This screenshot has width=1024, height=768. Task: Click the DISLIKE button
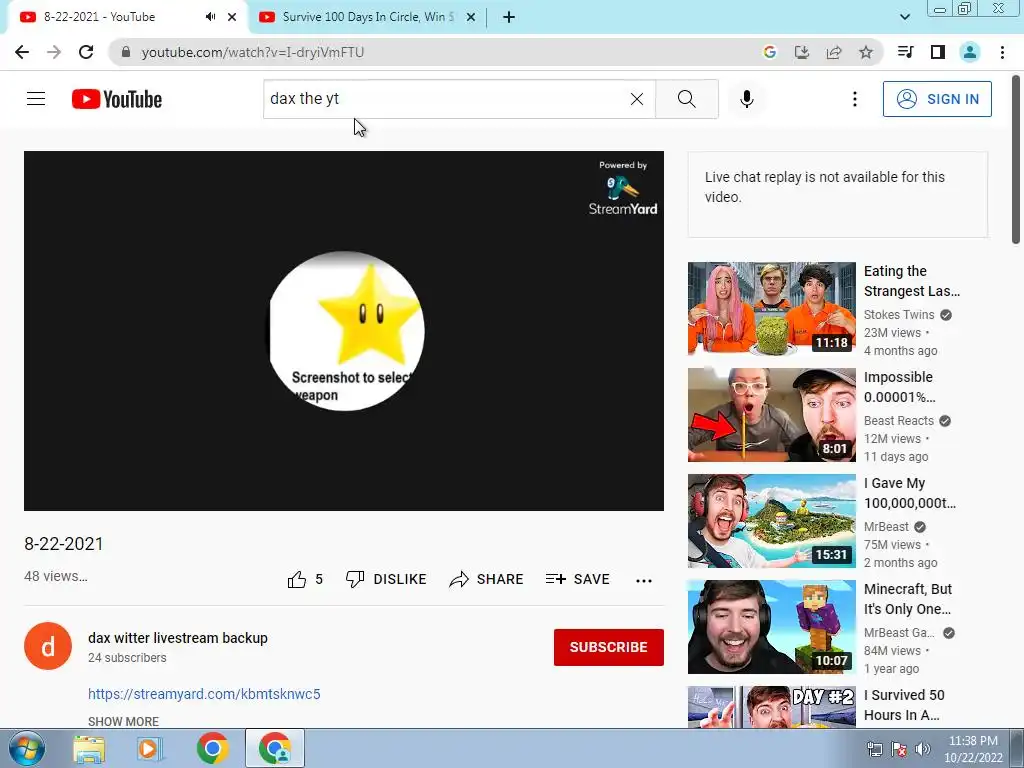pos(387,579)
